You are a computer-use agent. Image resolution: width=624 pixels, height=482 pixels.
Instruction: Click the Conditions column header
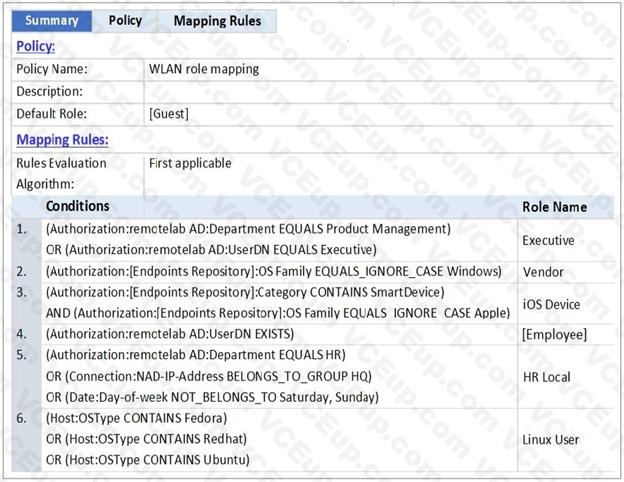78,206
